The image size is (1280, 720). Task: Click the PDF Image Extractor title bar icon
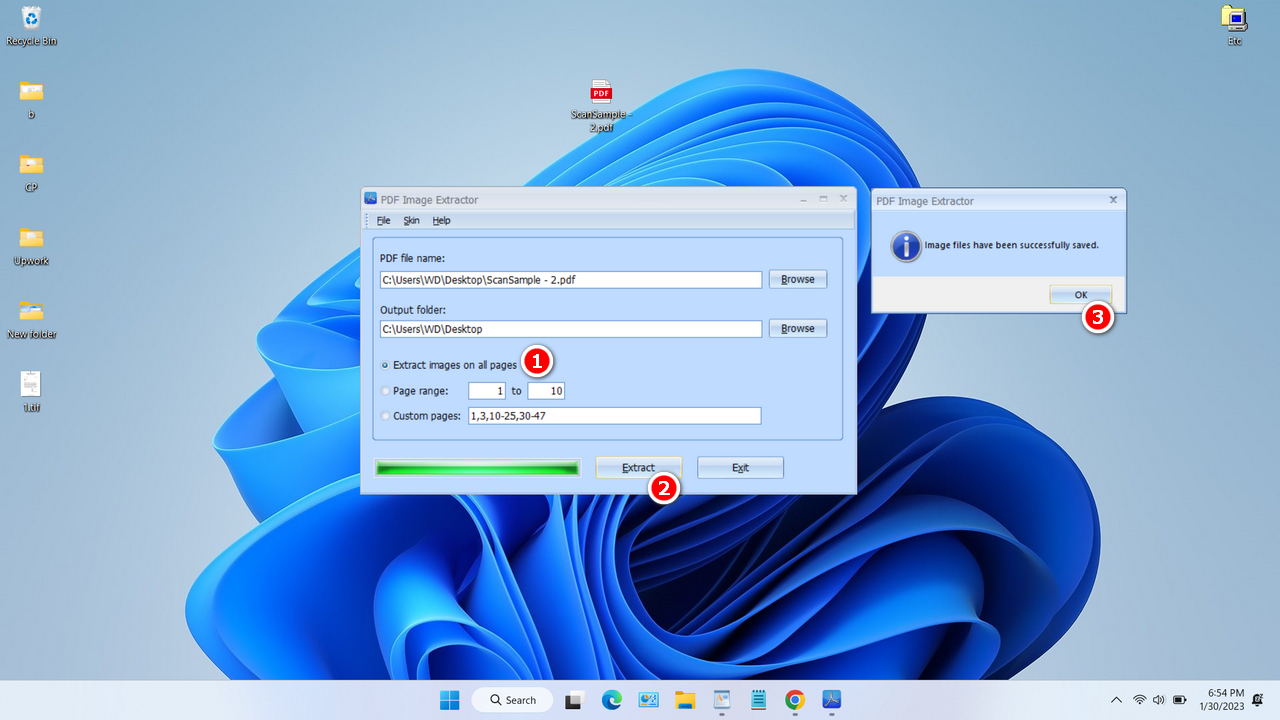coord(370,199)
